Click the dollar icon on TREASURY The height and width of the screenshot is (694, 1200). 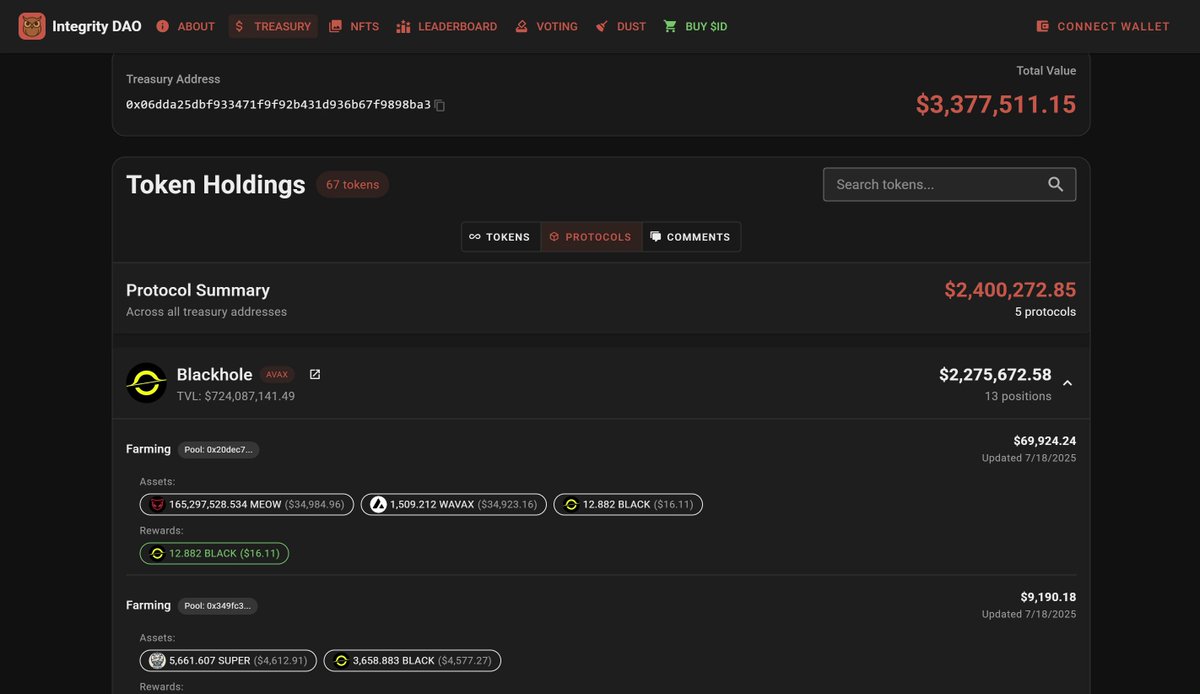[x=239, y=26]
